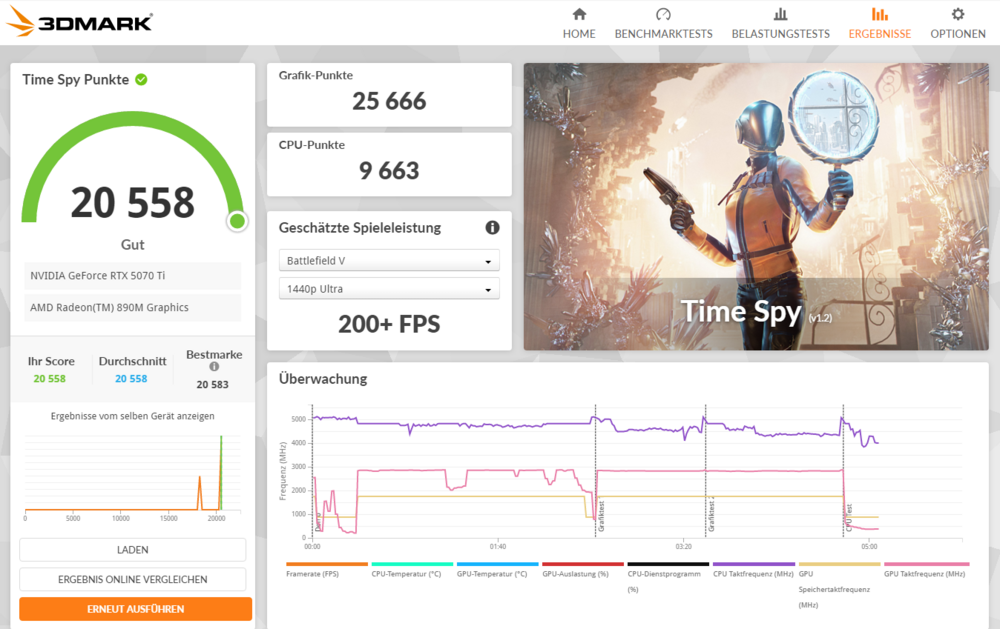Toggle CPU Taktfrequenz legend series
The height and width of the screenshot is (629, 1000).
click(752, 574)
